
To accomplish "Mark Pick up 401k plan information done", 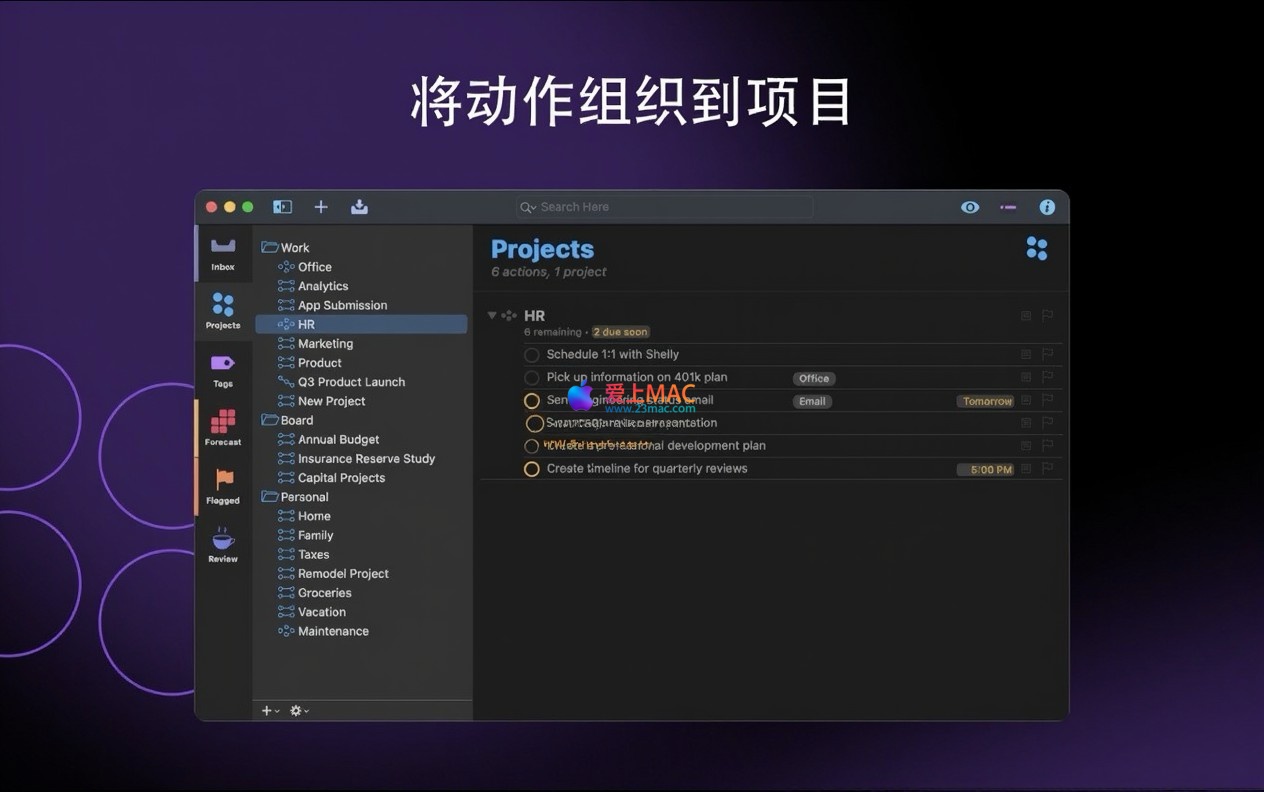I will tap(532, 378).
